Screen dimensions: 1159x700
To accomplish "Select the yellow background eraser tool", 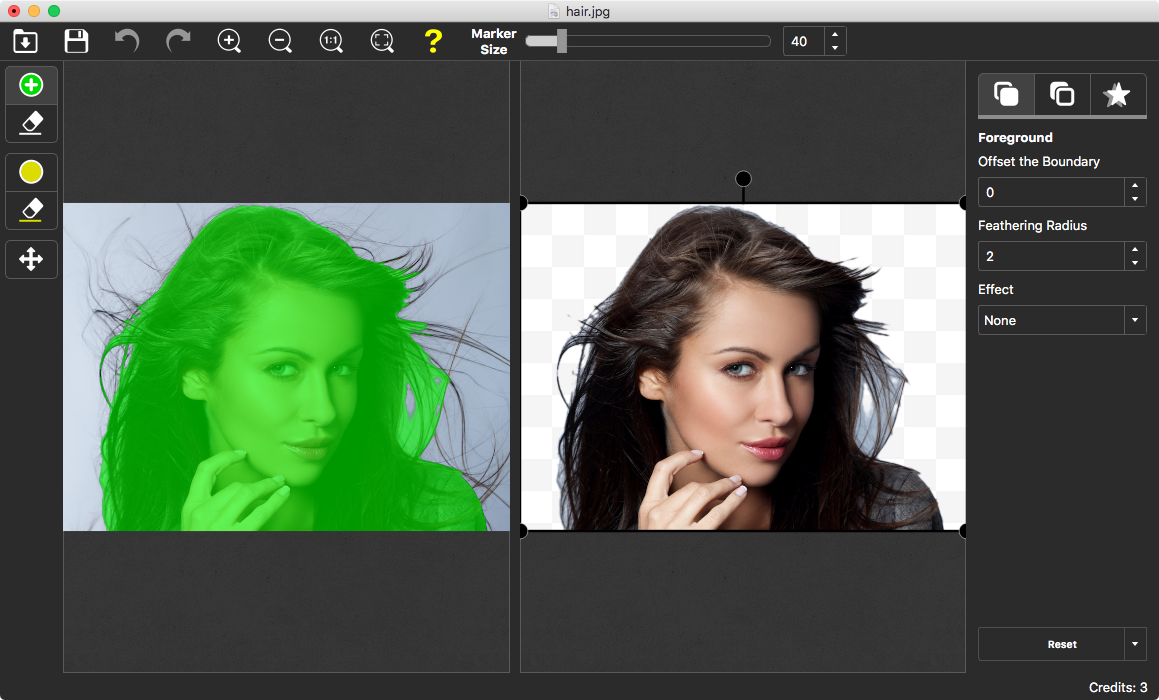I will (31, 210).
